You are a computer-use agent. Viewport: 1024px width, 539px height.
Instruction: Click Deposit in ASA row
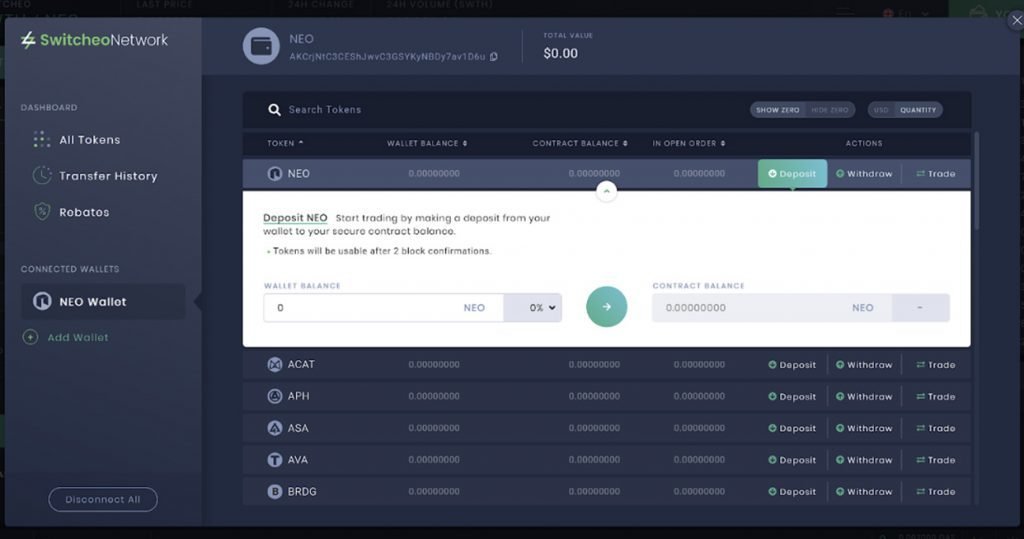click(x=792, y=428)
